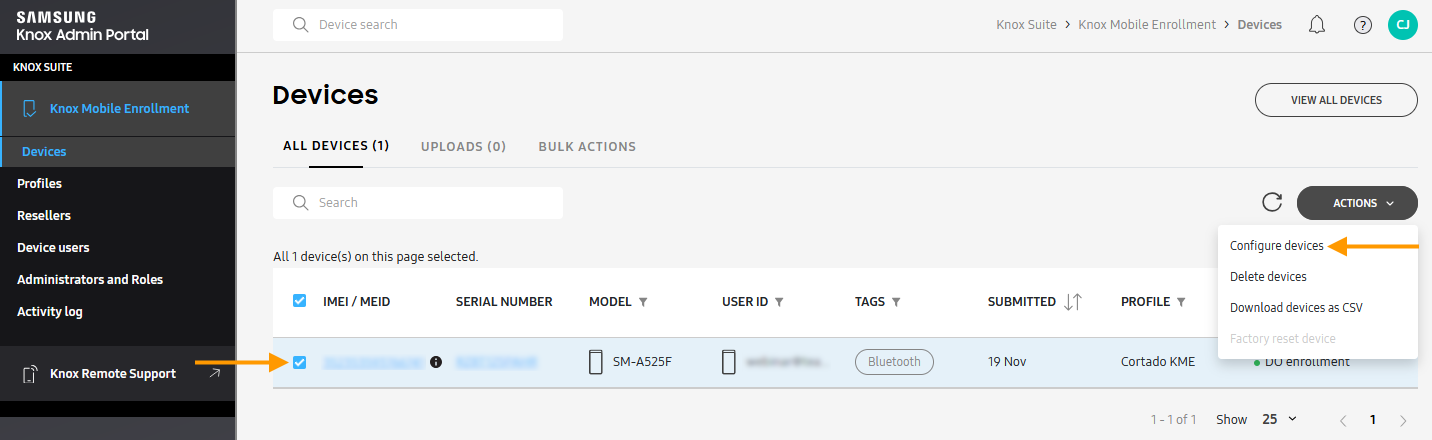Toggle the select-all header checkbox

[x=299, y=300]
